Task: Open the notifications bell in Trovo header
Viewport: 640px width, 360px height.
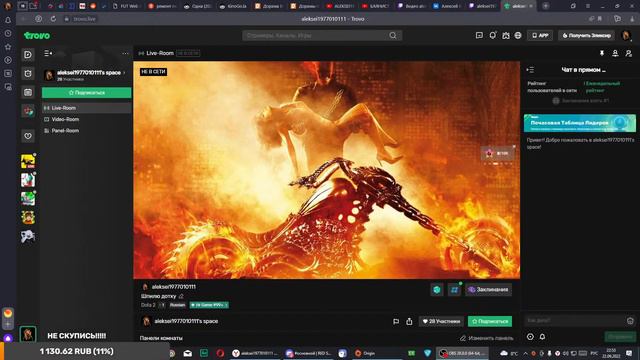Action: click(x=493, y=36)
